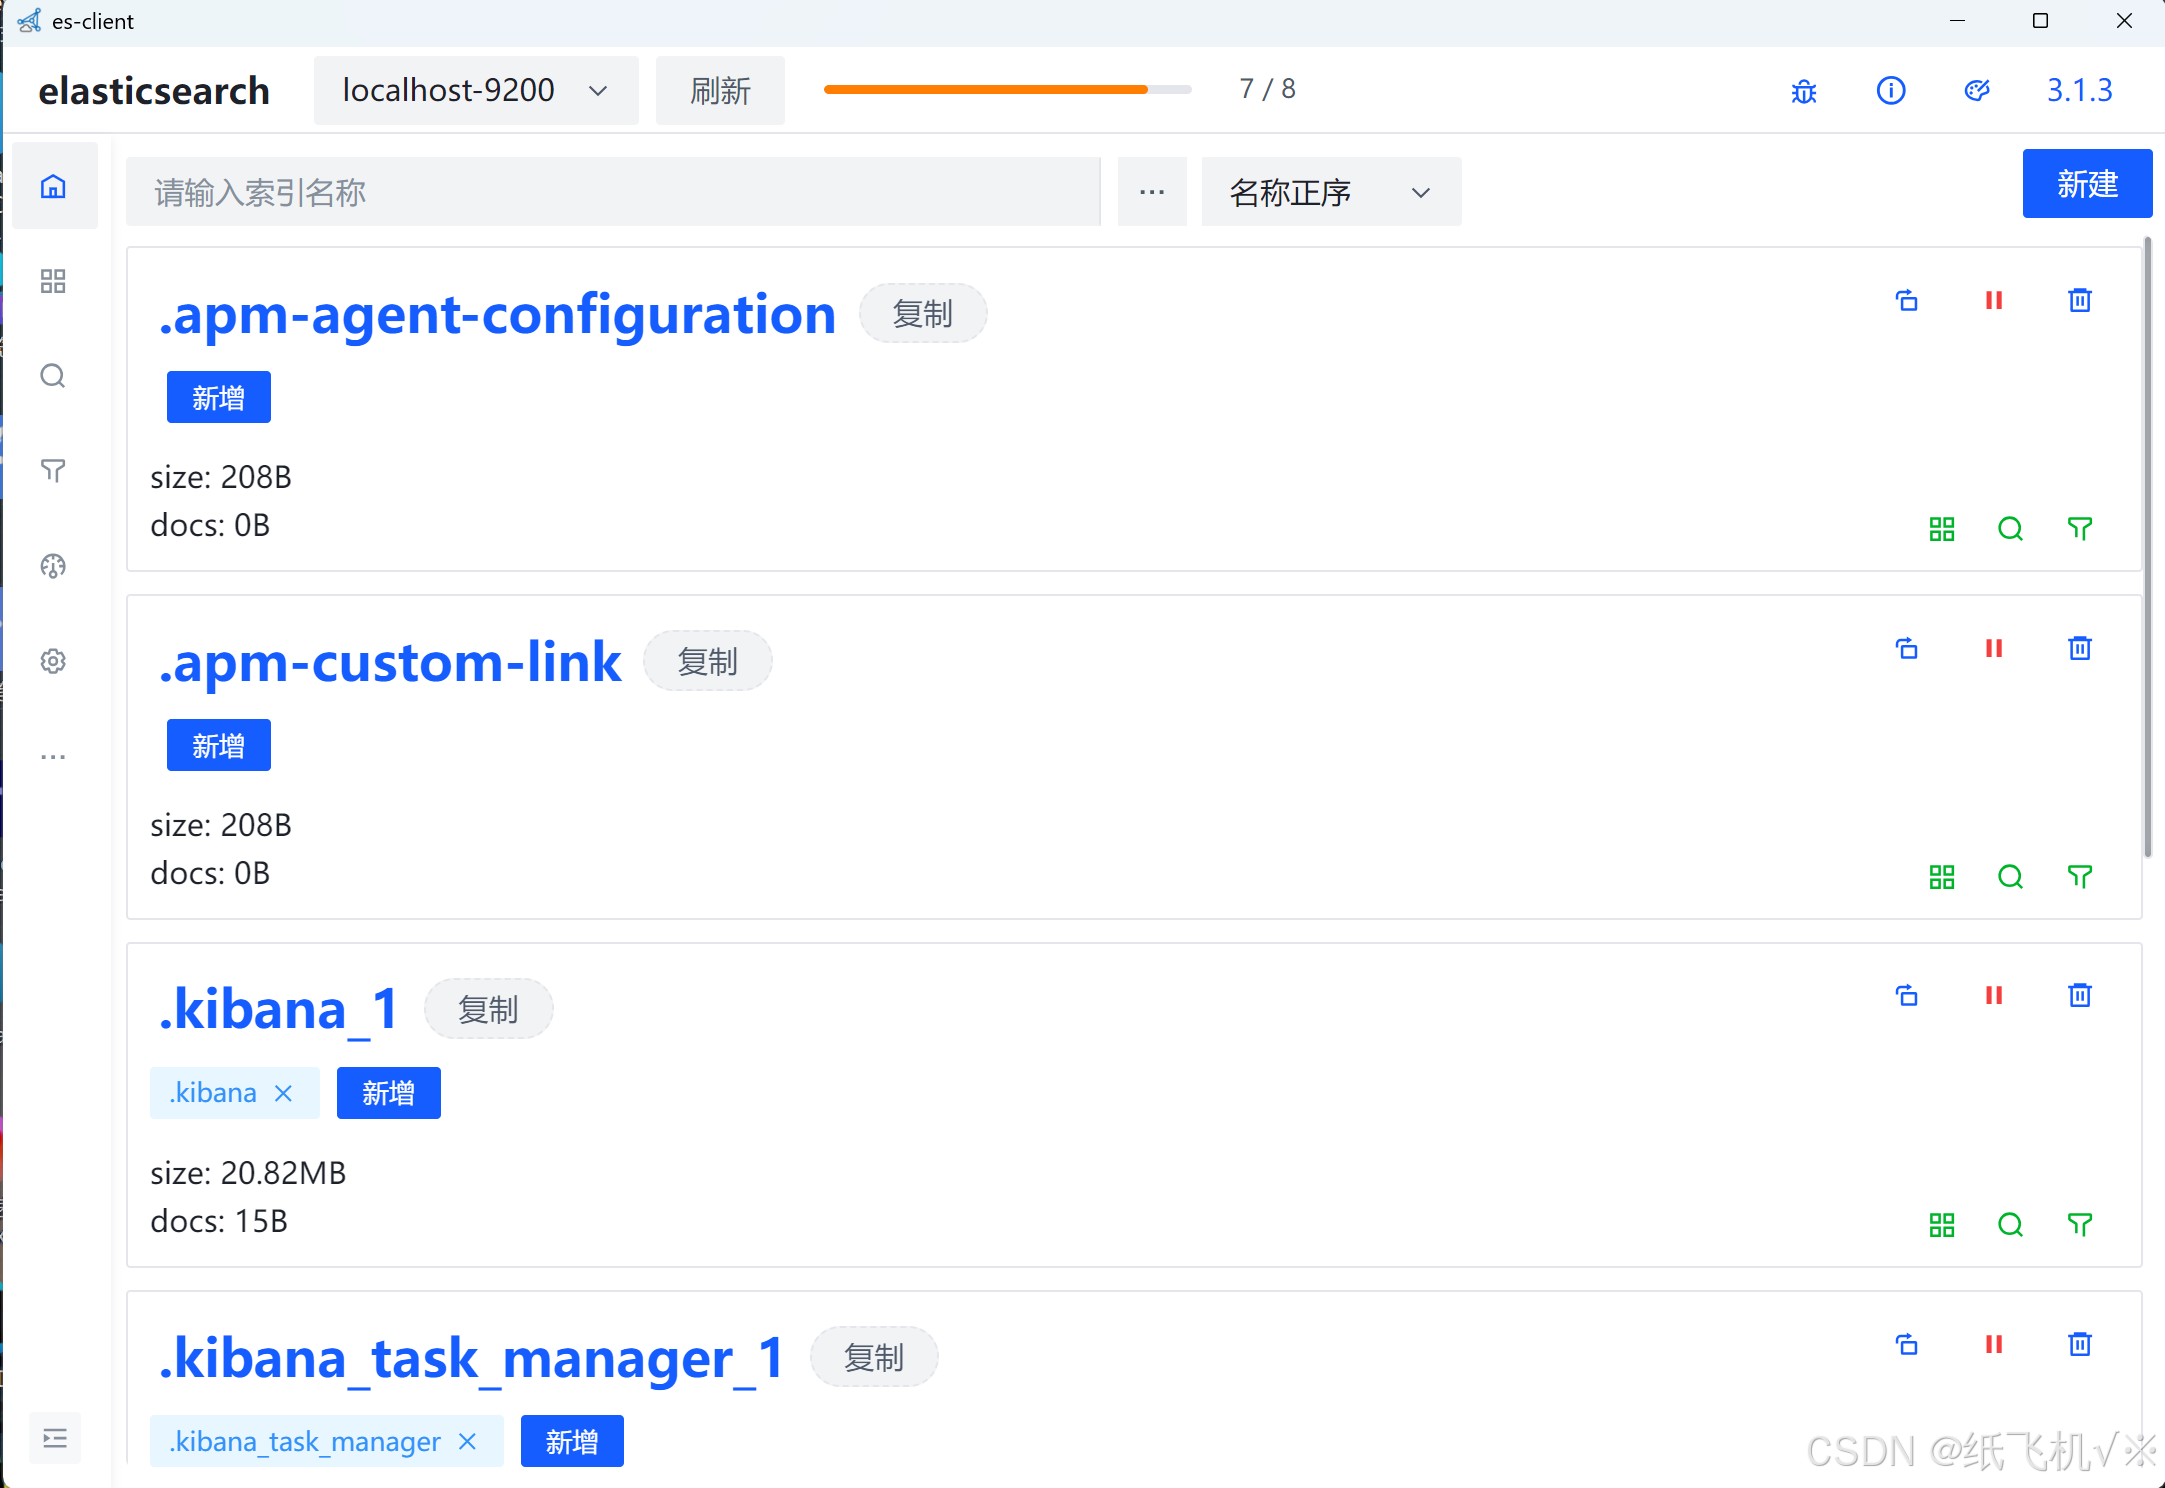Click the bug feedback icon
This screenshot has width=2165, height=1488.
[1804, 91]
